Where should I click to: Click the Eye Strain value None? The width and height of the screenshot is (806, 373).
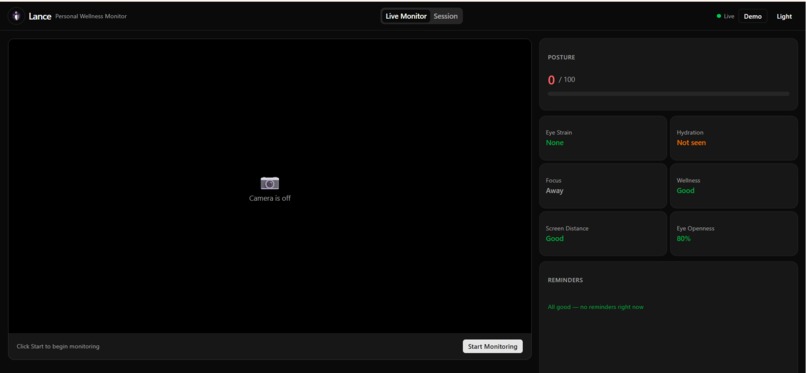point(555,143)
